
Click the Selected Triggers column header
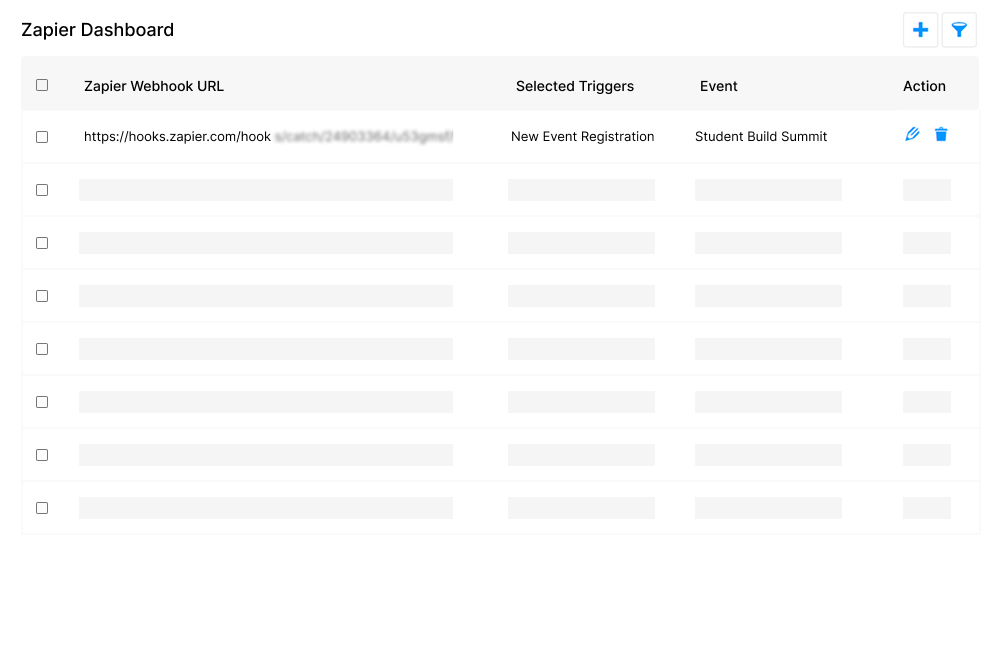pos(574,86)
